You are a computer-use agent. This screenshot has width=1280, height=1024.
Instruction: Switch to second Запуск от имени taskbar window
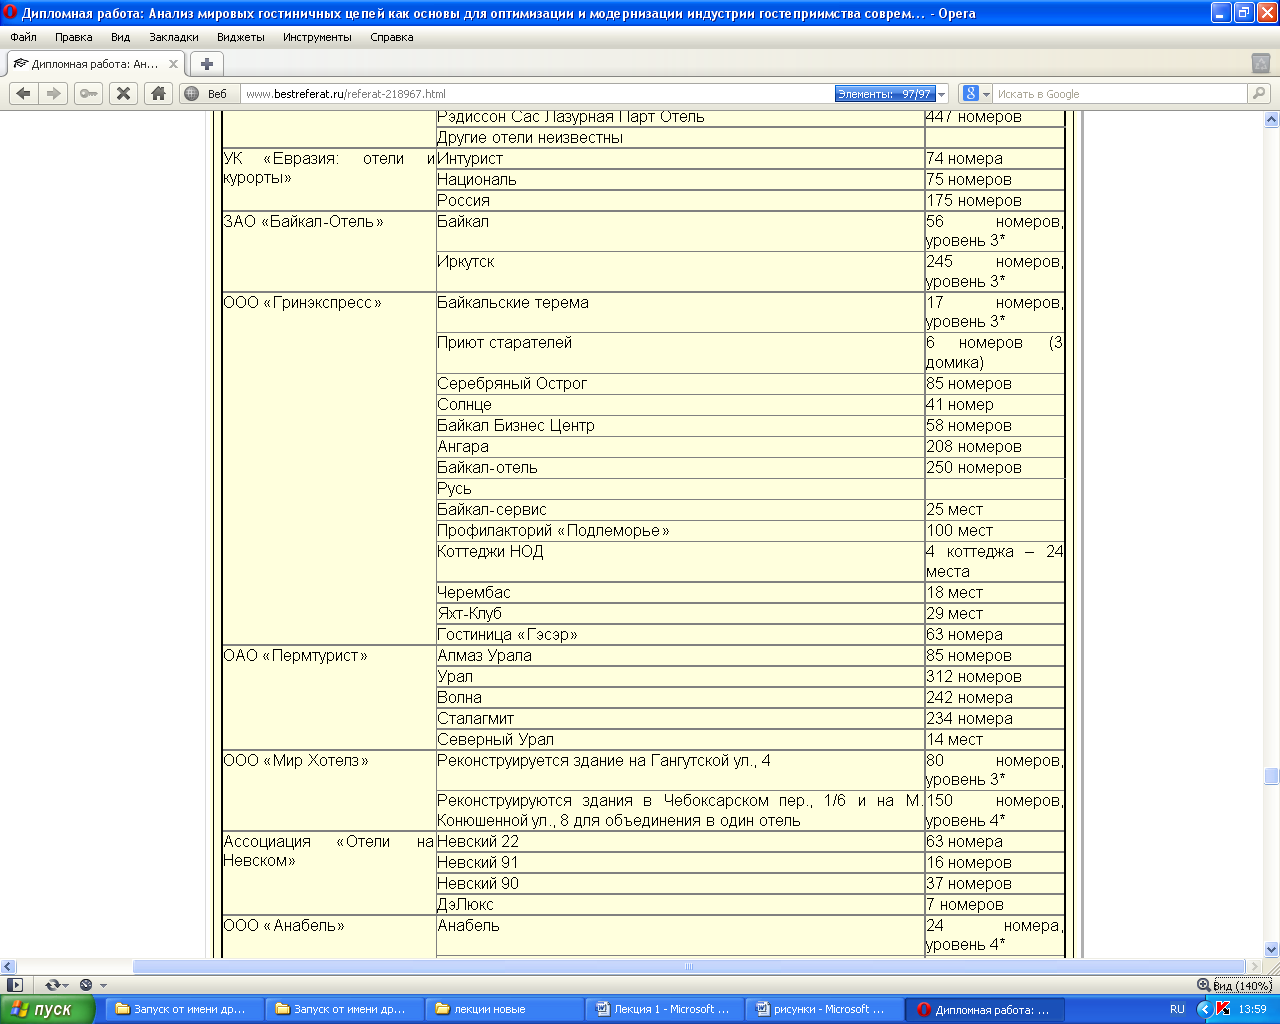point(344,1009)
